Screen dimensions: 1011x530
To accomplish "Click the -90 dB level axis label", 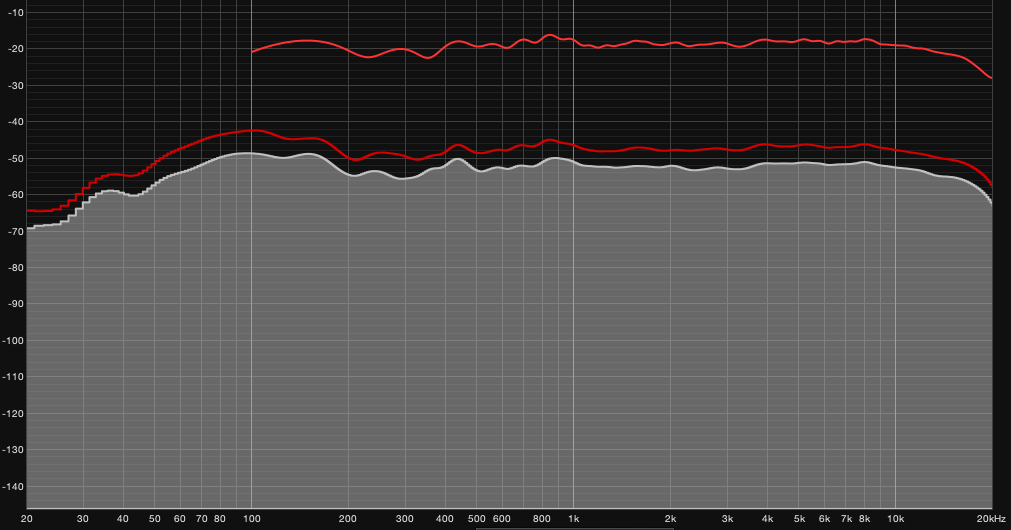I will click(x=14, y=304).
